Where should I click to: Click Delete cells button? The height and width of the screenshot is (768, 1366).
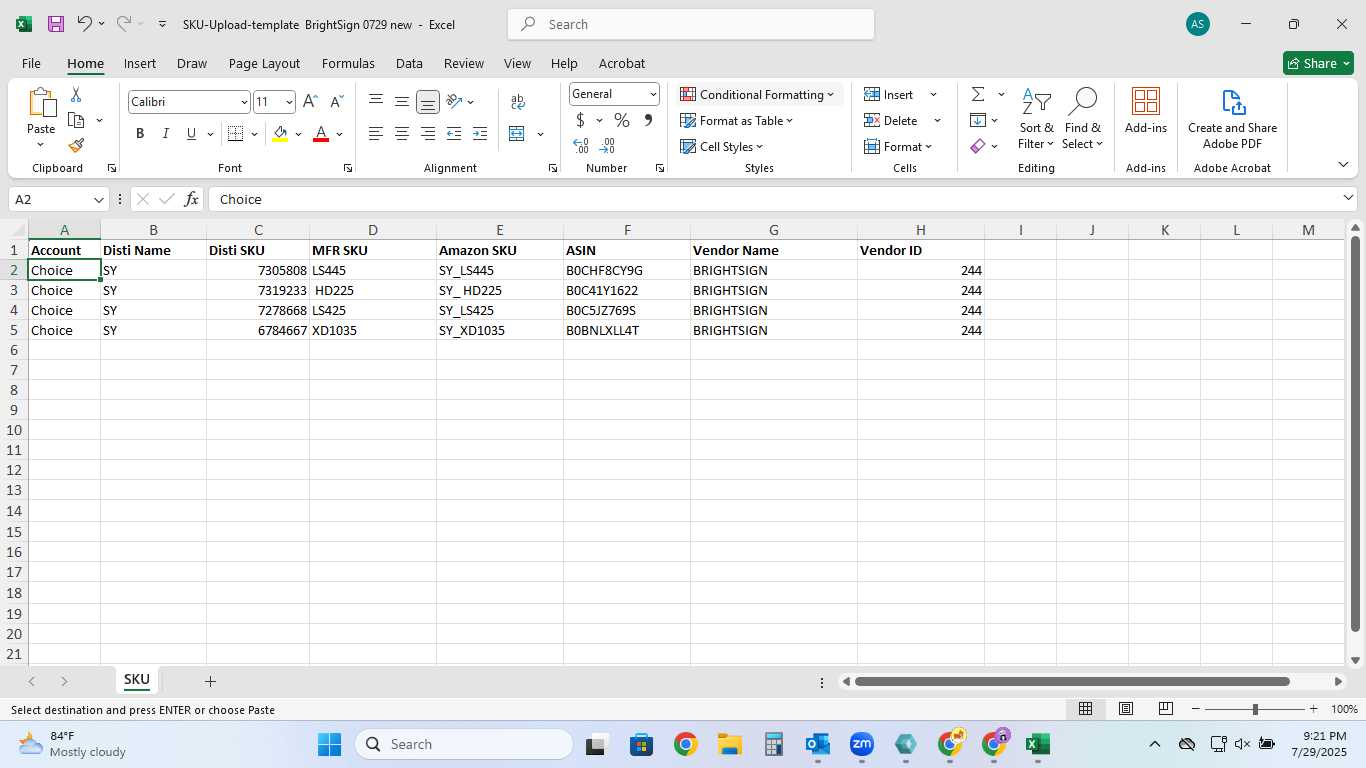891,120
